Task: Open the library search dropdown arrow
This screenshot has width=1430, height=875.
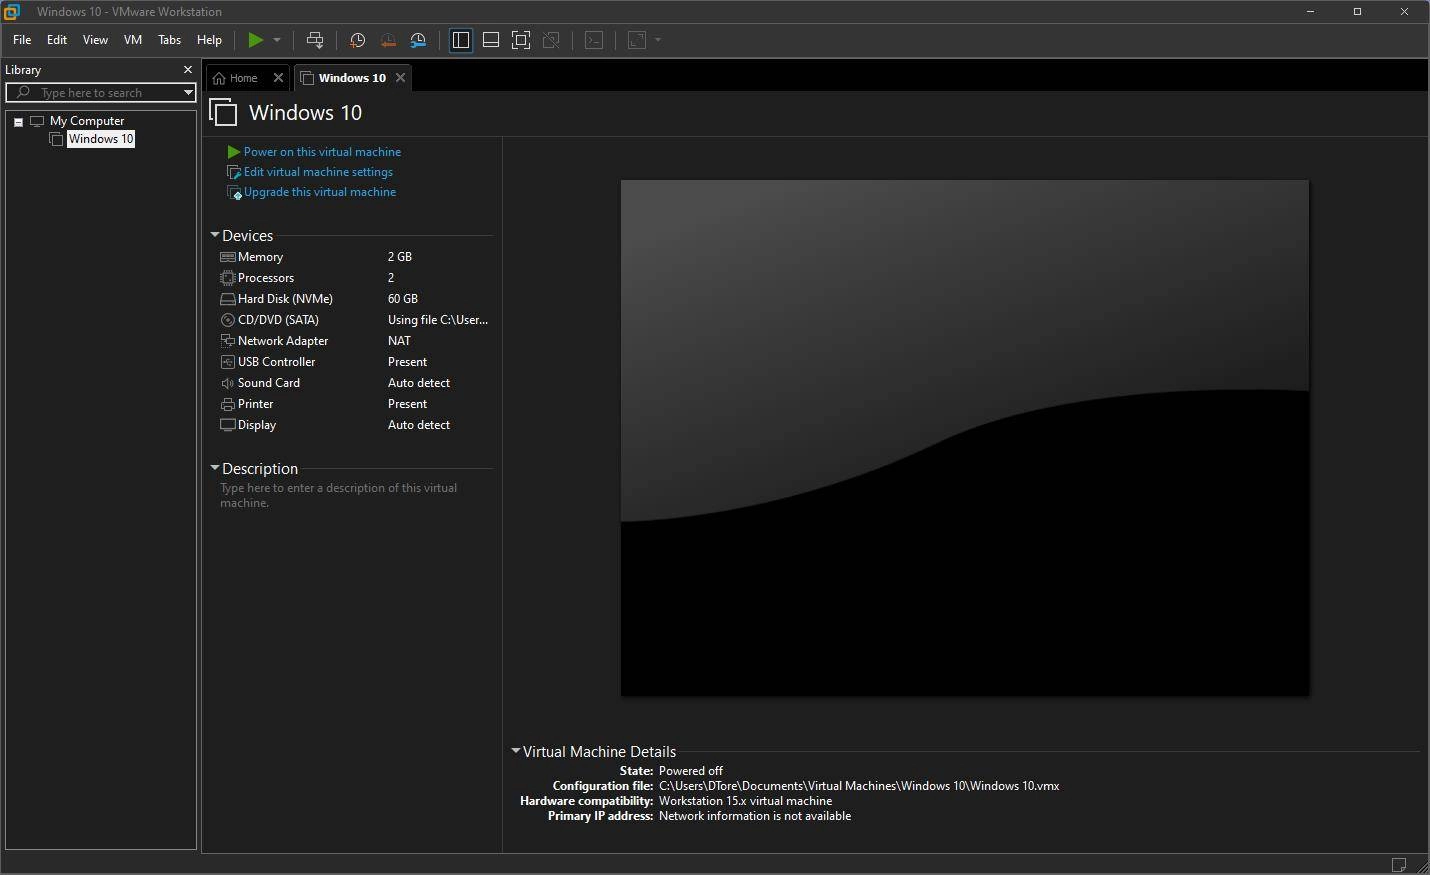Action: click(187, 93)
